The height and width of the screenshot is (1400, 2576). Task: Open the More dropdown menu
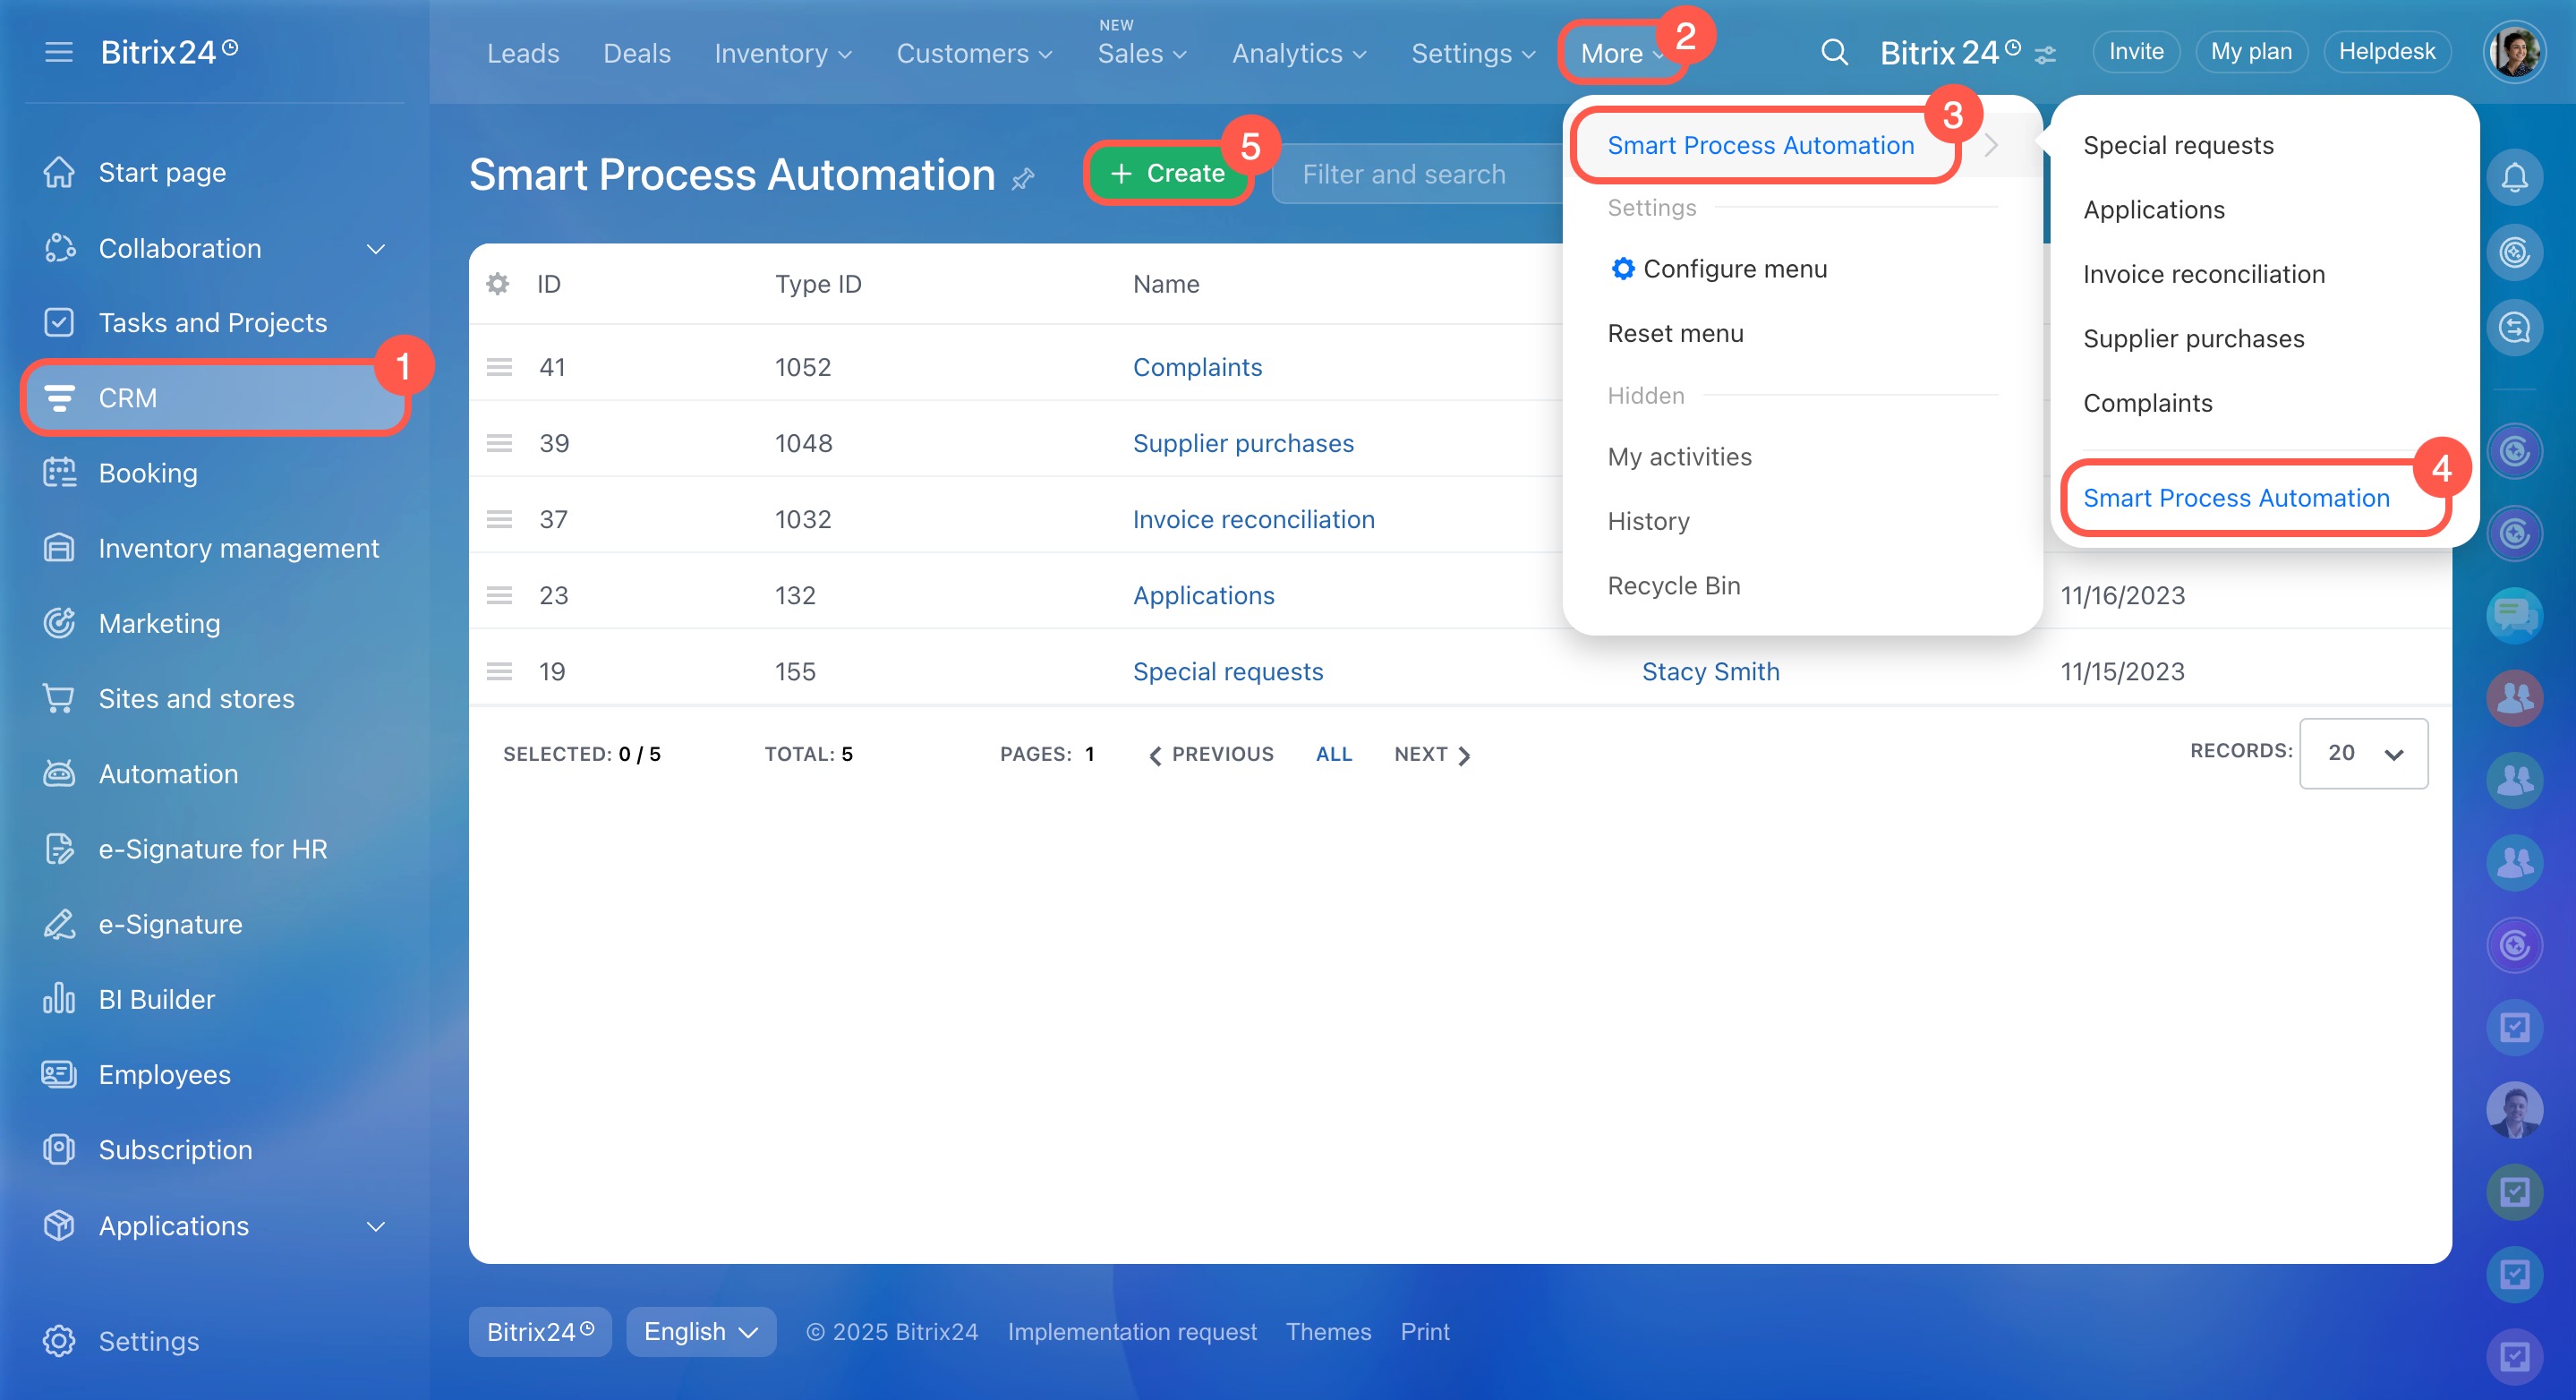pos(1622,53)
